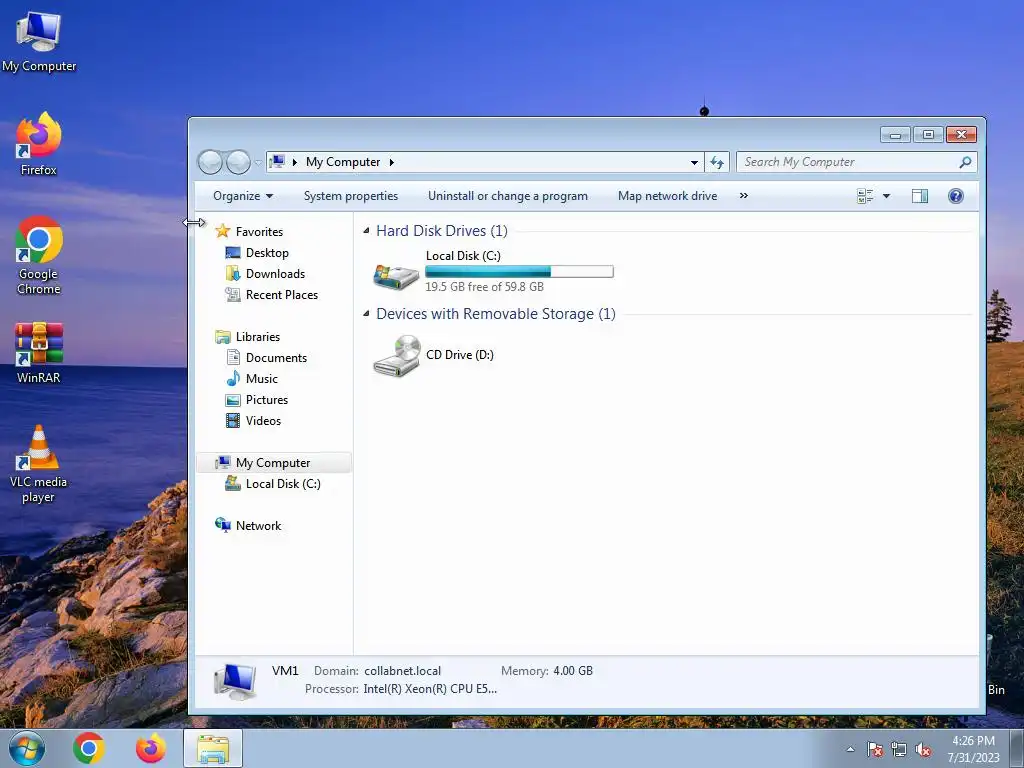Collapse the Hard Disk Drives group
The width and height of the screenshot is (1024, 768).
pyautogui.click(x=366, y=231)
